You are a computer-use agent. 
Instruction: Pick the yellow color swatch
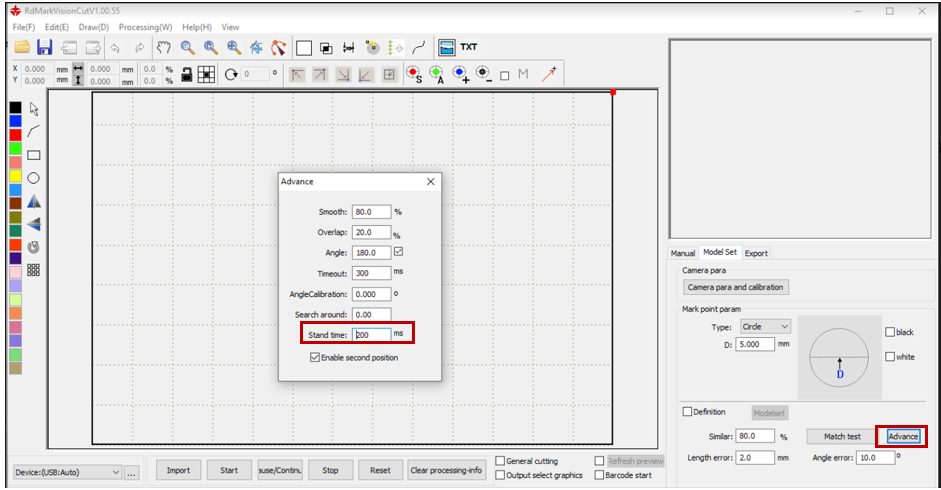[x=16, y=176]
